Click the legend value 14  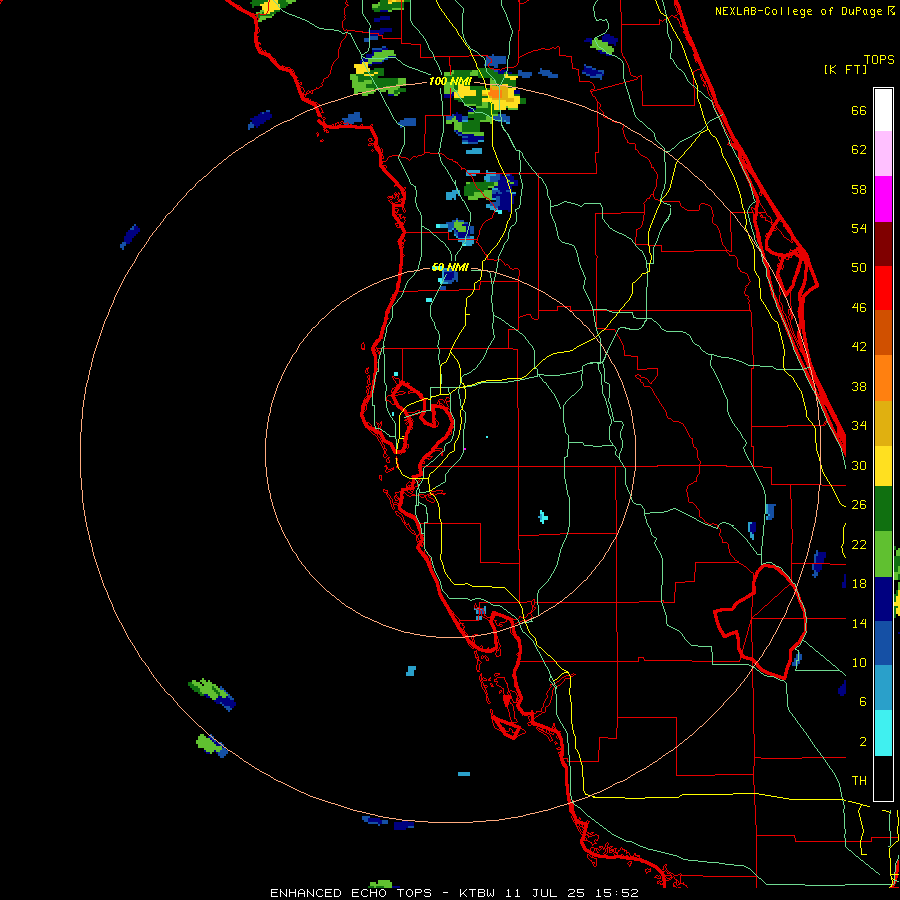click(x=859, y=623)
